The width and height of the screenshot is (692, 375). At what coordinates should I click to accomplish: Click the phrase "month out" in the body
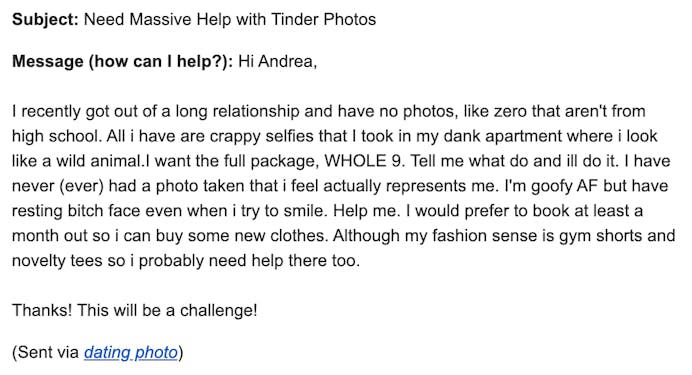[50, 235]
